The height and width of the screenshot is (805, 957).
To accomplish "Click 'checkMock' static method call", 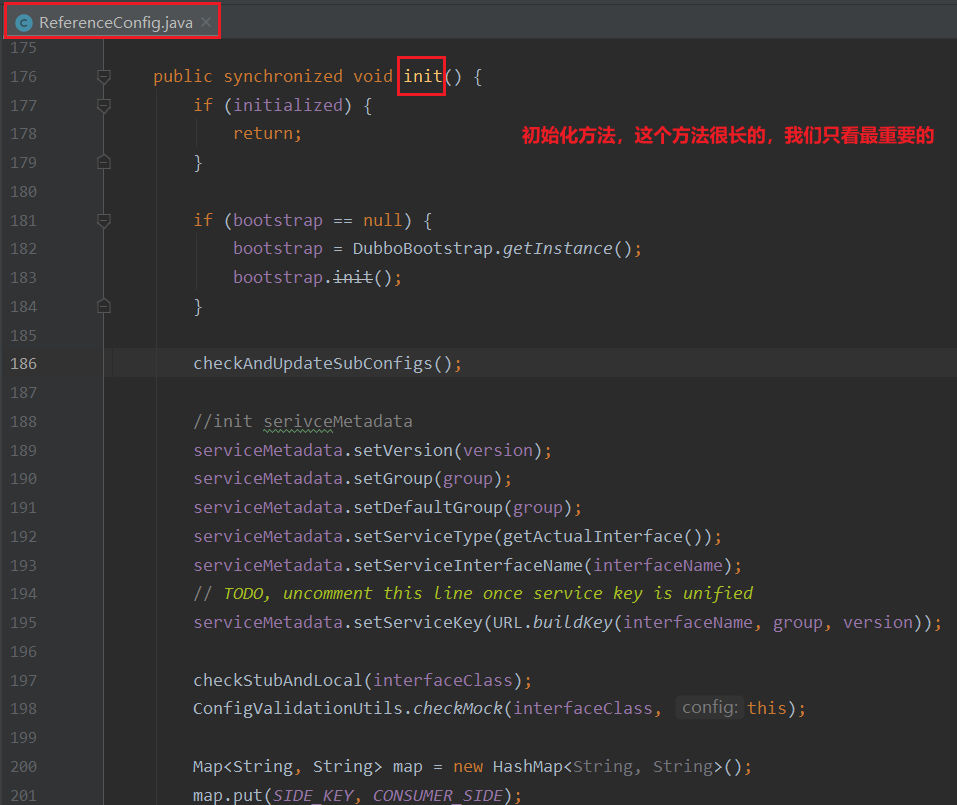I will [458, 708].
